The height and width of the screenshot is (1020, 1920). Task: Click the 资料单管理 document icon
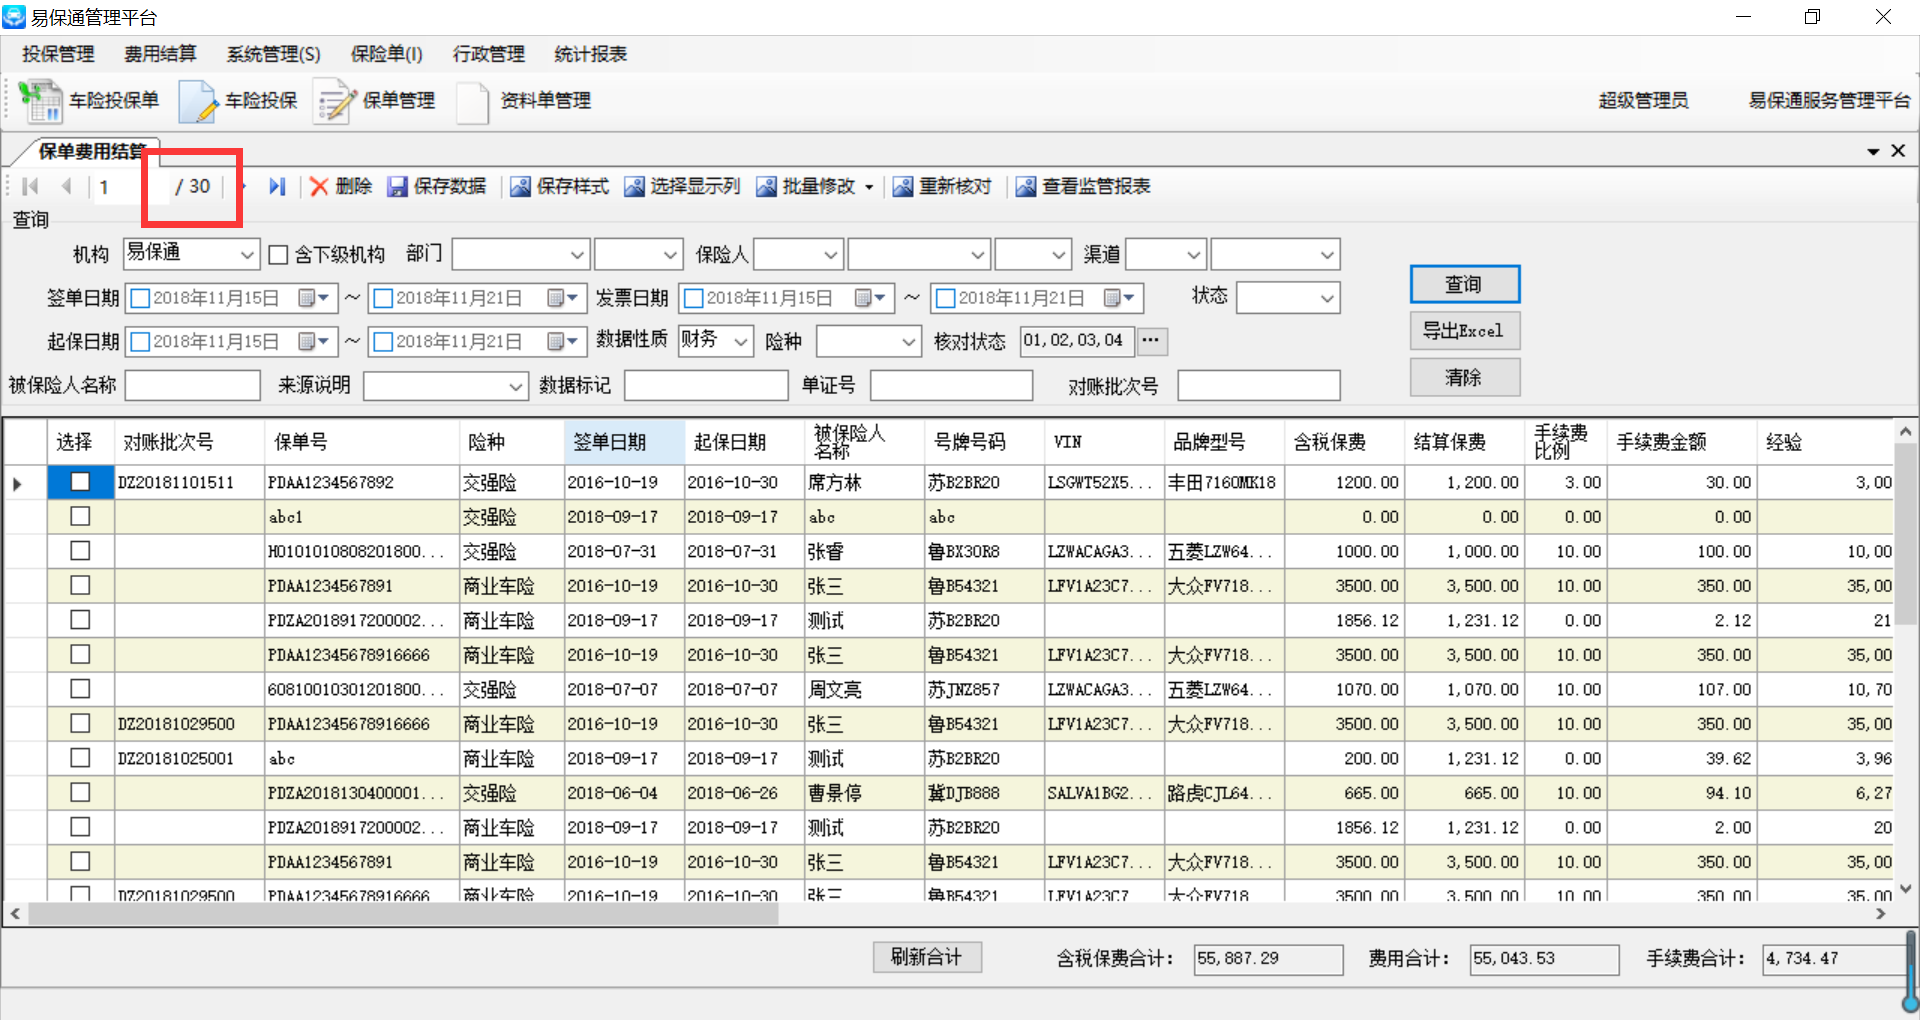472,101
